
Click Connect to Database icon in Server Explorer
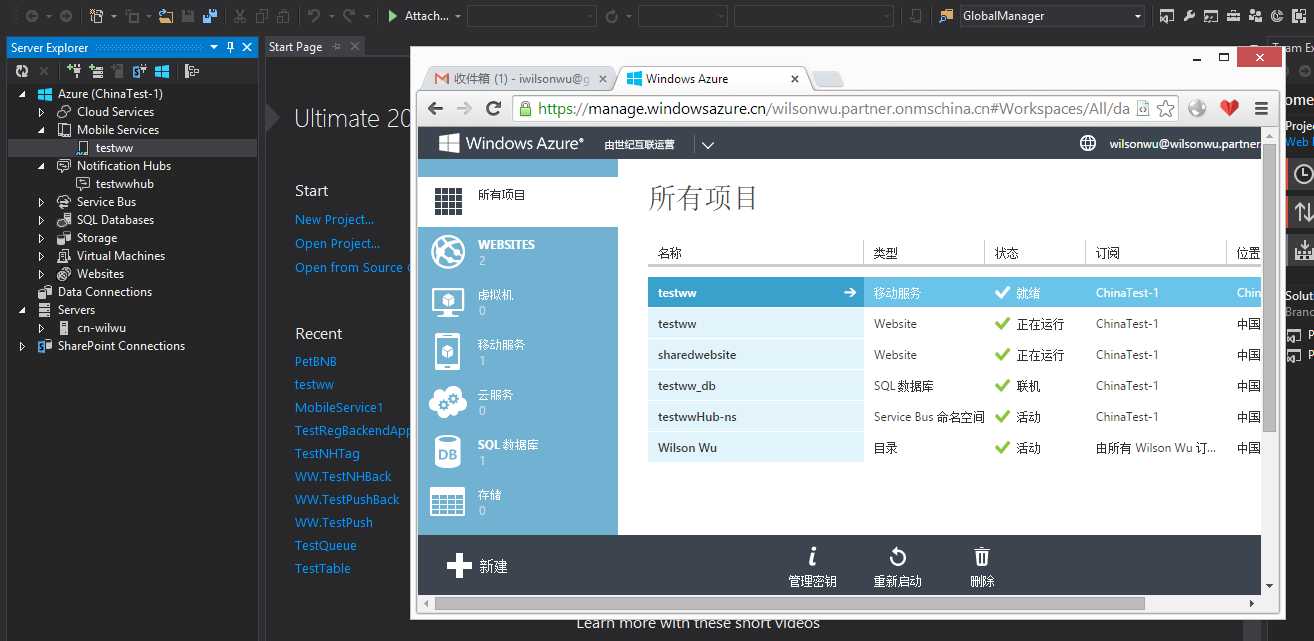pos(74,71)
